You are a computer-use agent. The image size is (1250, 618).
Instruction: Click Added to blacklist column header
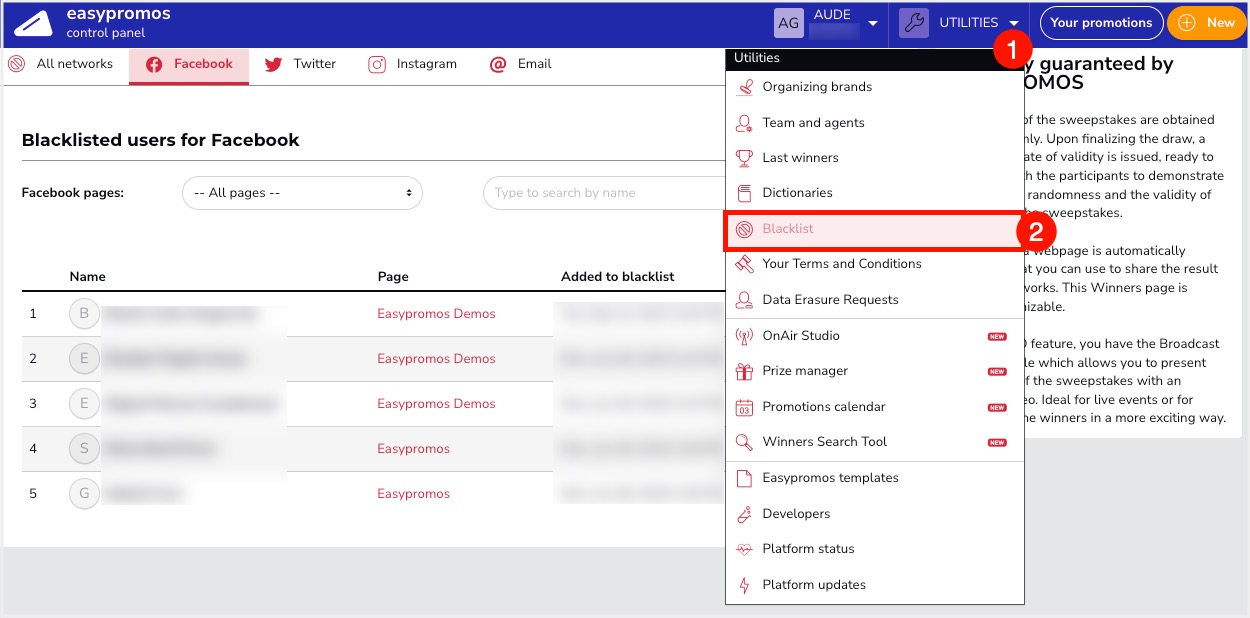point(618,277)
